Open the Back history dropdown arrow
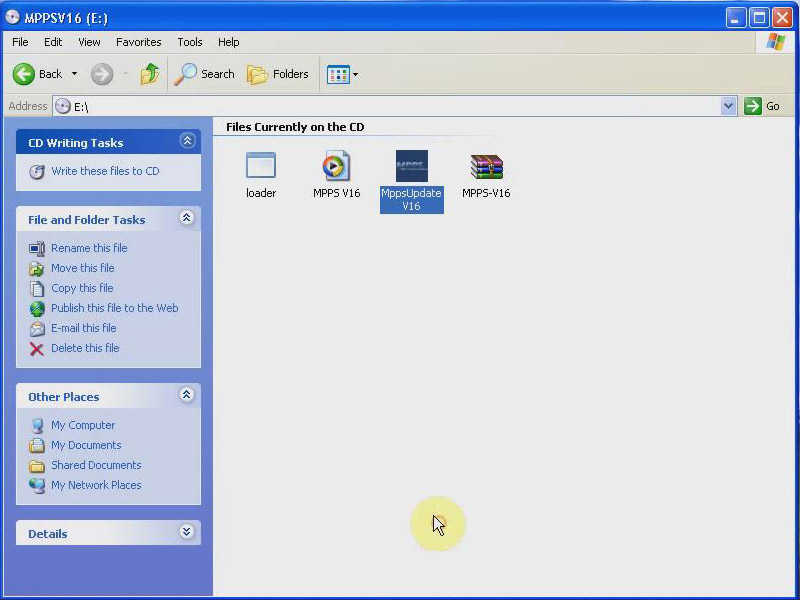Image resolution: width=800 pixels, height=600 pixels. [74, 74]
